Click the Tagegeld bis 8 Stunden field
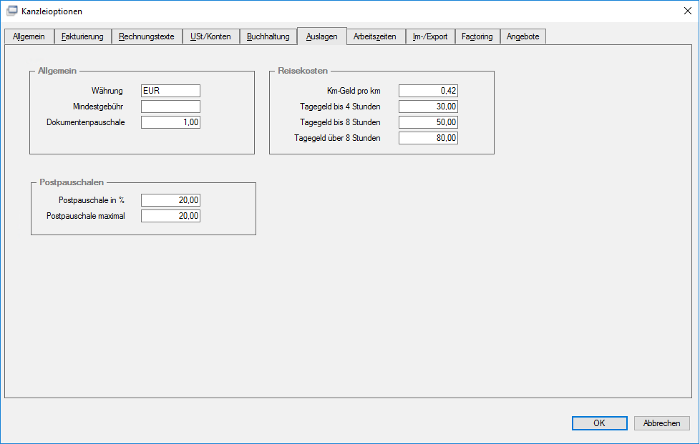 pyautogui.click(x=428, y=122)
